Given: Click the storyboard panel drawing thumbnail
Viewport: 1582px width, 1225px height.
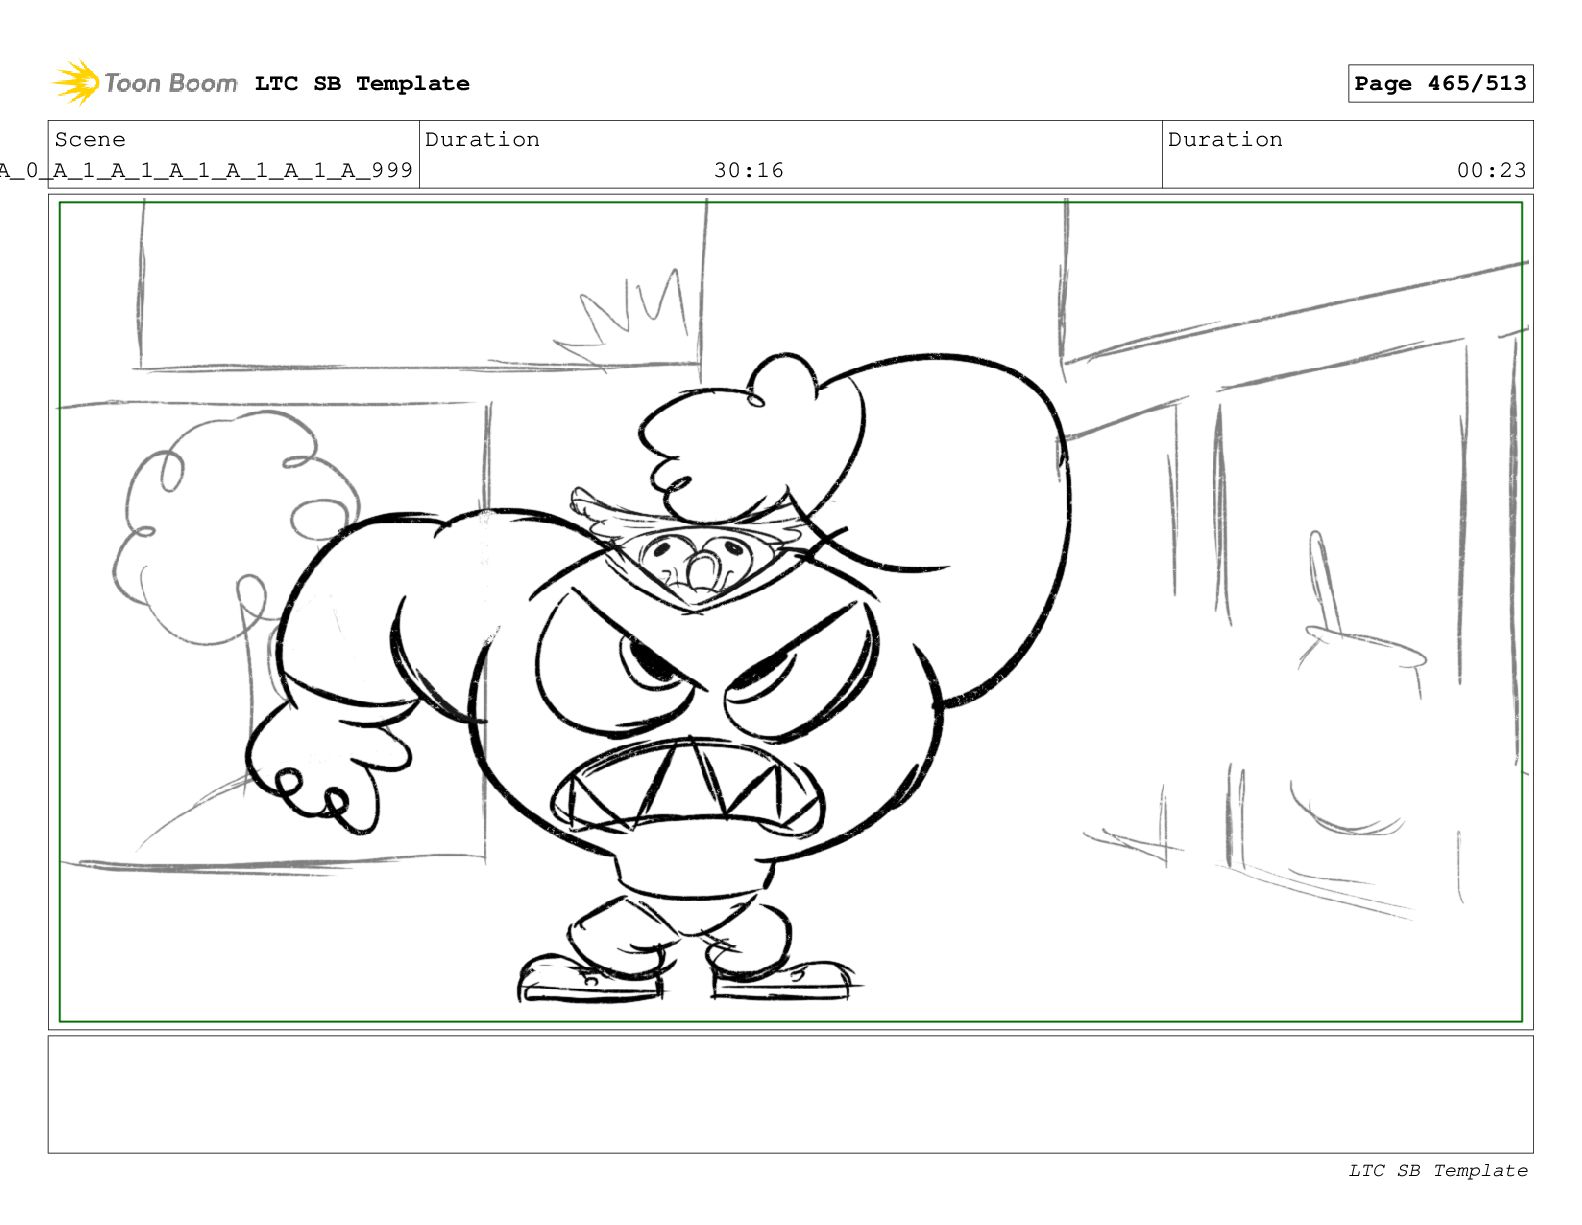Looking at the screenshot, I should [790, 612].
